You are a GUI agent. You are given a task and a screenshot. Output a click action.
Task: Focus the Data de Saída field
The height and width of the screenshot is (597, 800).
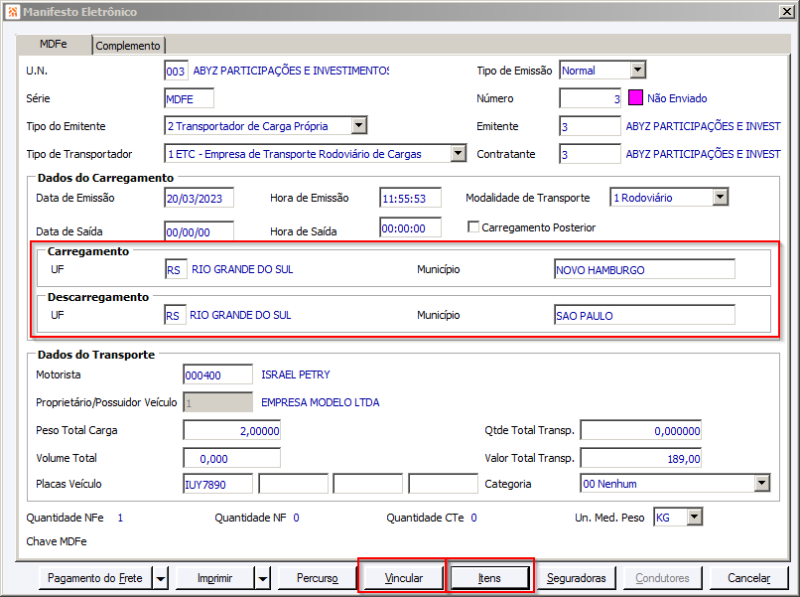click(x=199, y=231)
